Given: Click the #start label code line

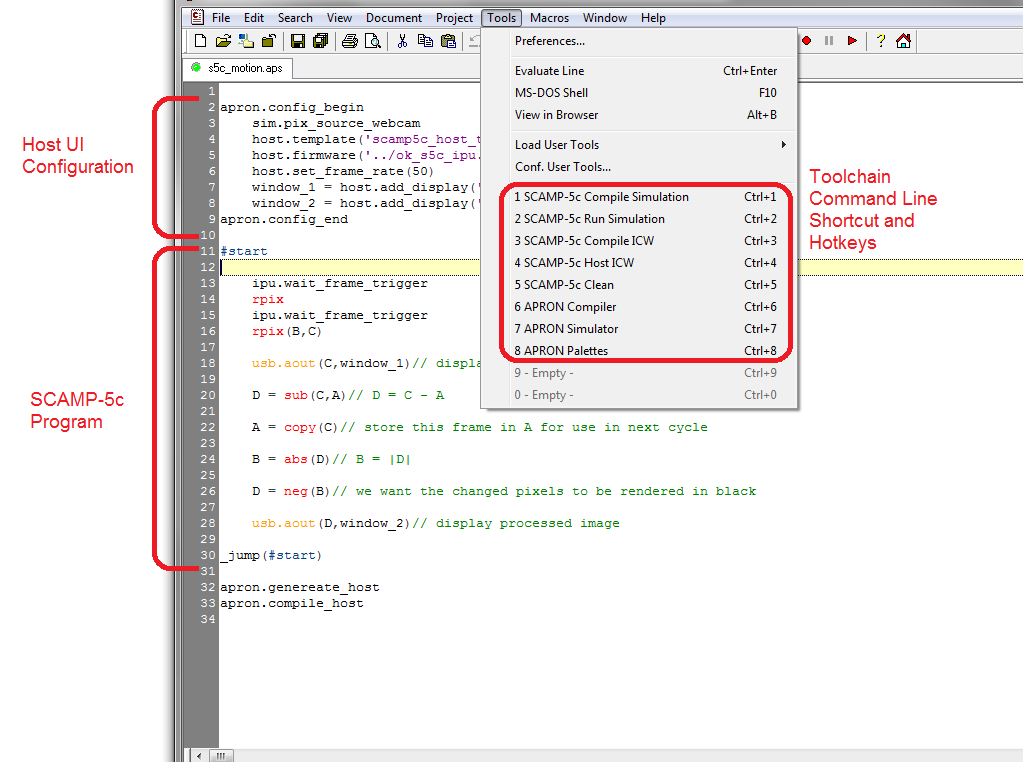Looking at the screenshot, I should point(244,251).
